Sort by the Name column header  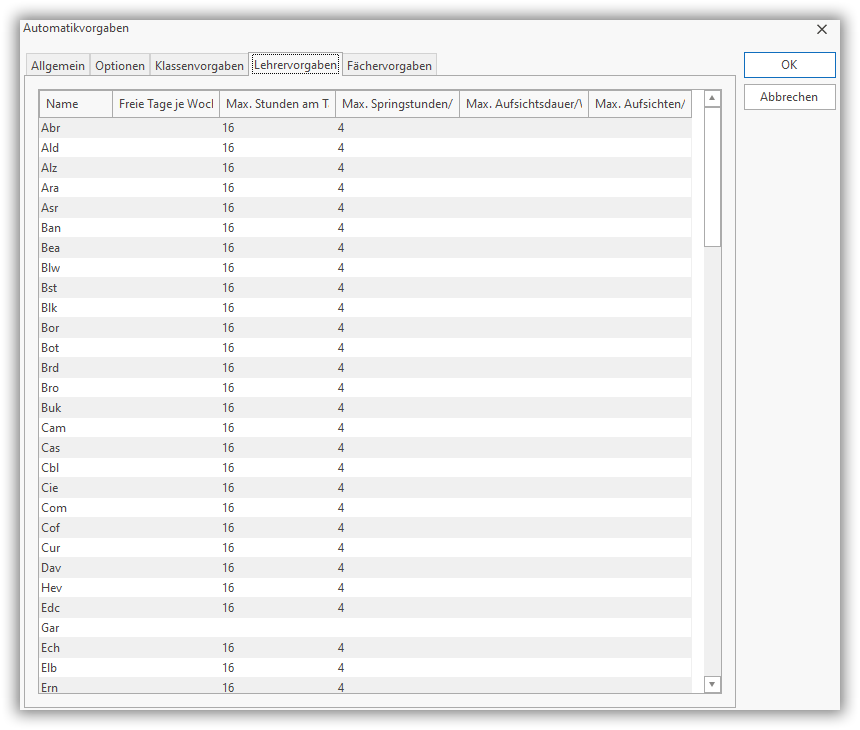coord(75,104)
